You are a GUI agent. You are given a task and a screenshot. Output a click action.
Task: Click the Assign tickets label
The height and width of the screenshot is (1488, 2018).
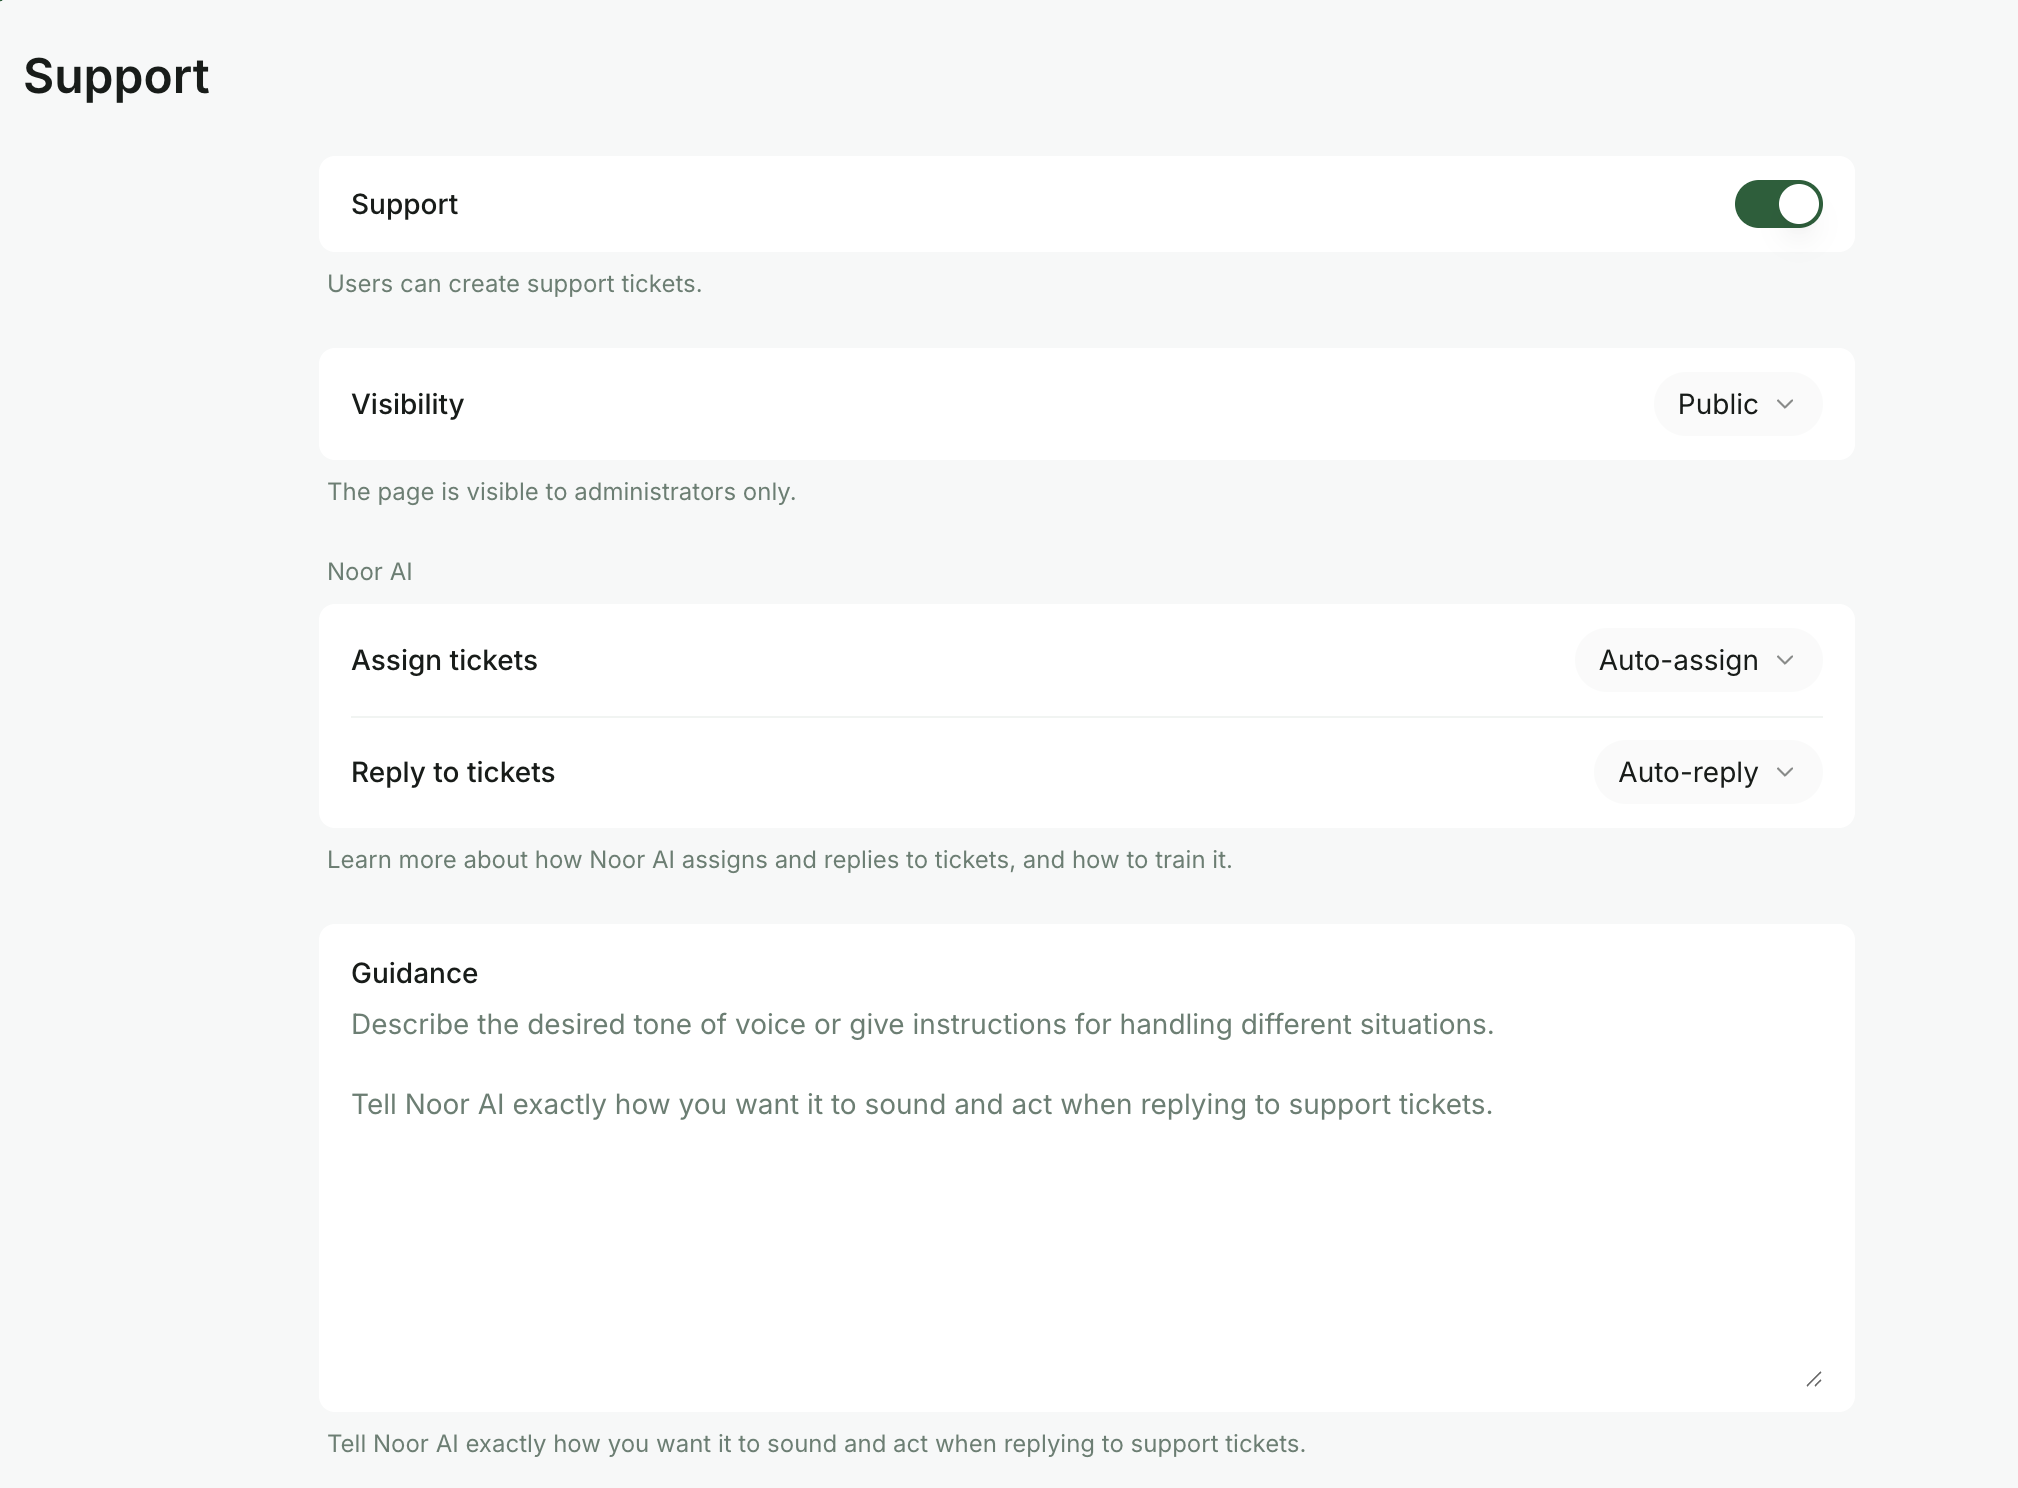click(x=444, y=660)
